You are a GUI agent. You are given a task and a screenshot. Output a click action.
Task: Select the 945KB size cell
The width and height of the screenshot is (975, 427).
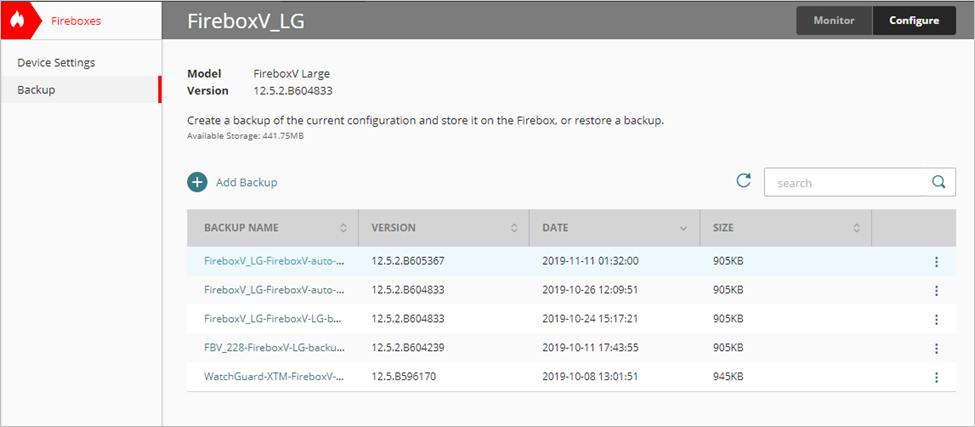(x=728, y=376)
